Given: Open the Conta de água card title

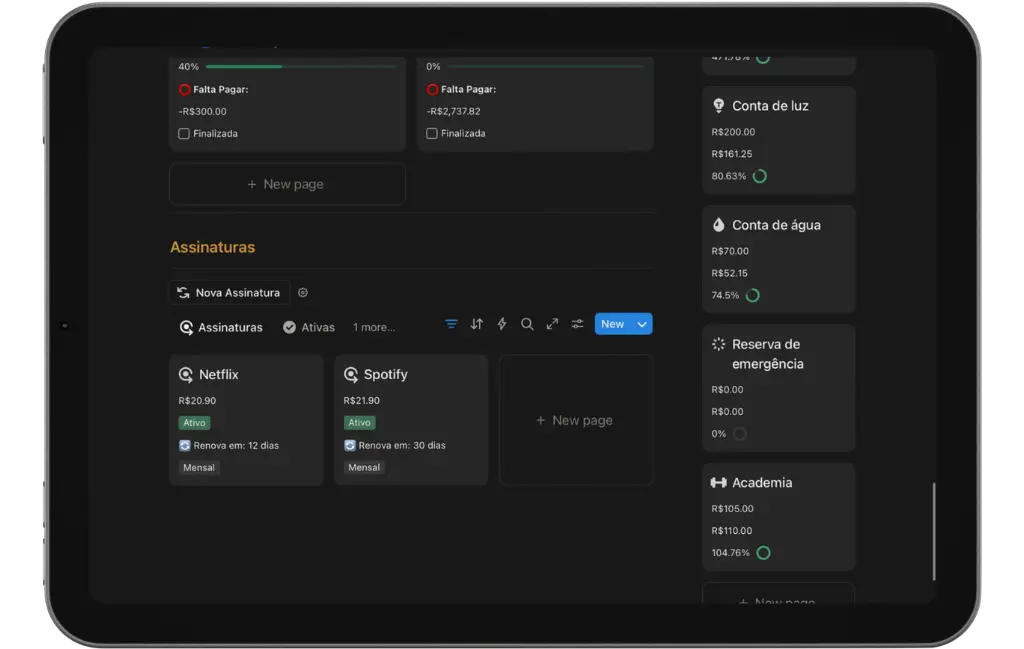Looking at the screenshot, I should [776, 225].
